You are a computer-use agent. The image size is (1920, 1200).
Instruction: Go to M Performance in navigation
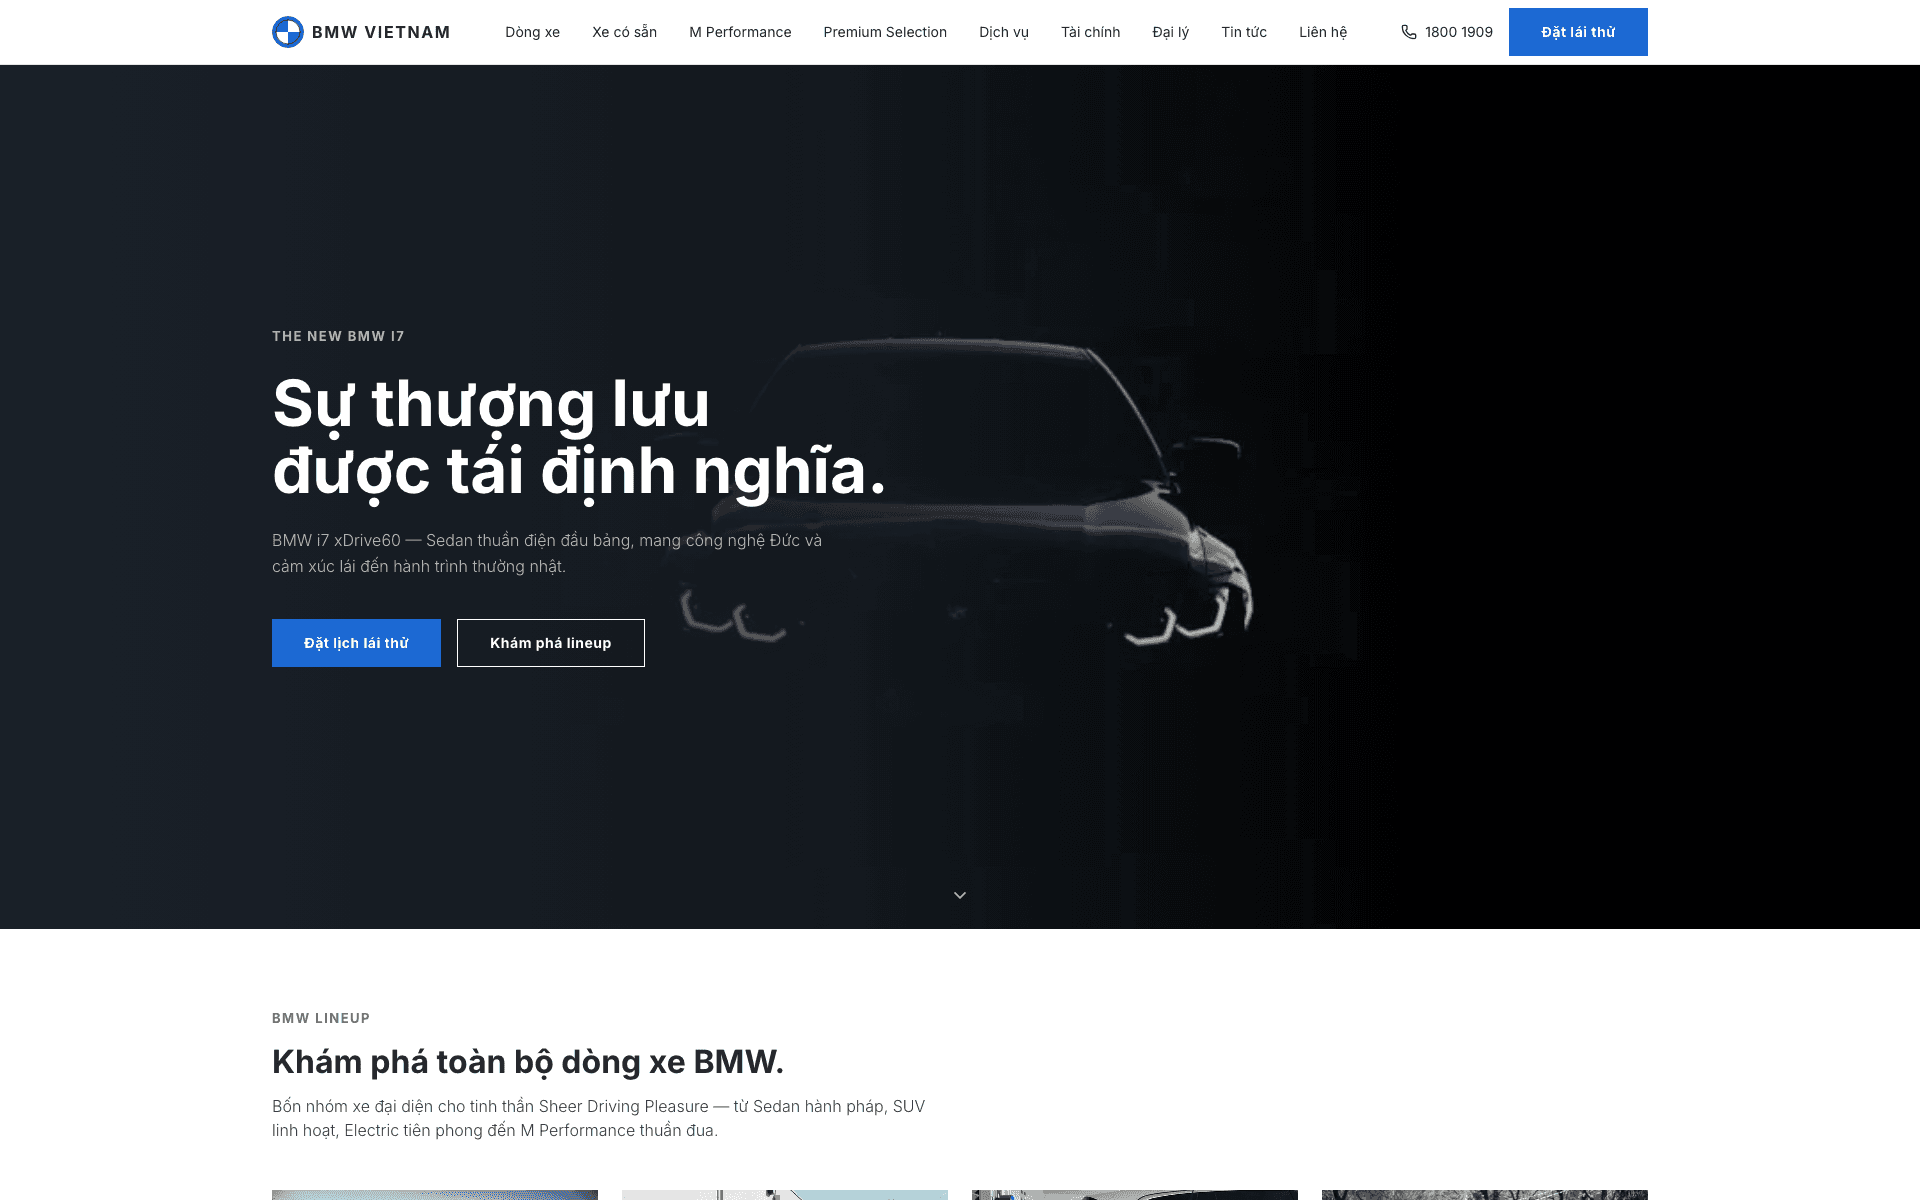pyautogui.click(x=740, y=32)
